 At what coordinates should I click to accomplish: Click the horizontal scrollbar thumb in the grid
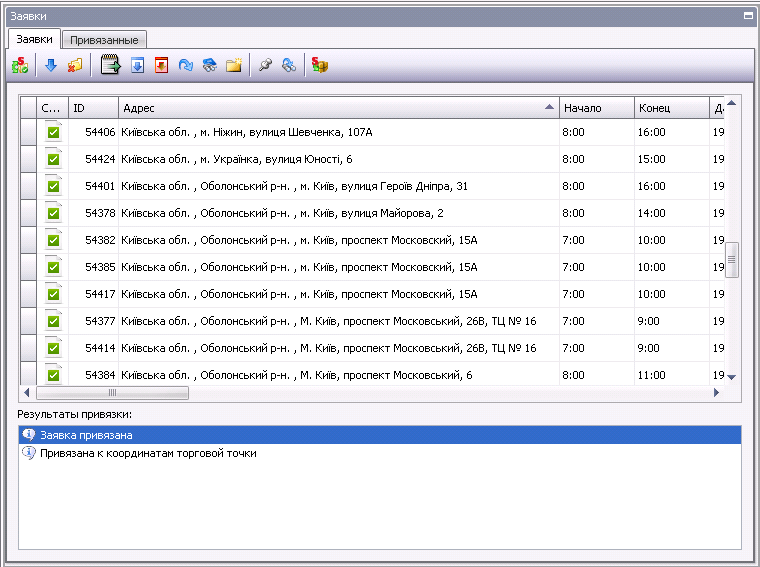112,393
